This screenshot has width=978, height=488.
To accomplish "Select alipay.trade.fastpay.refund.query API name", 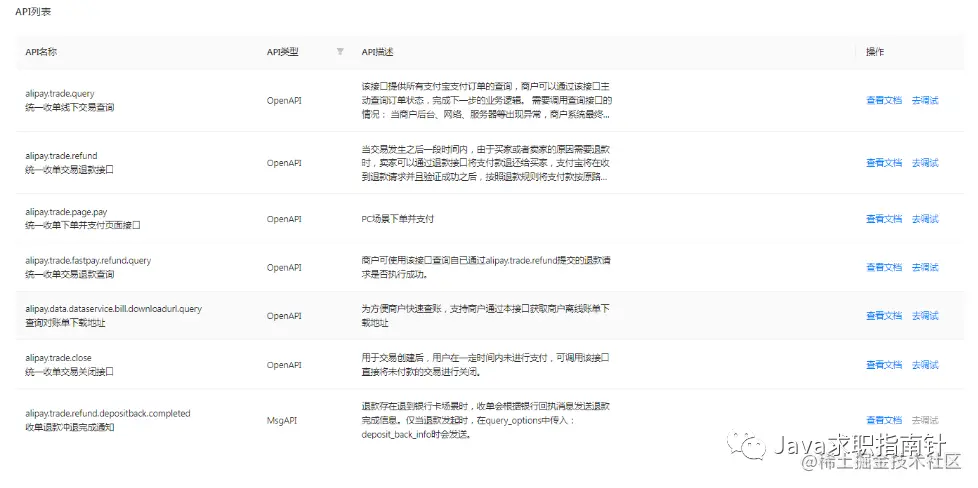I will coord(88,260).
